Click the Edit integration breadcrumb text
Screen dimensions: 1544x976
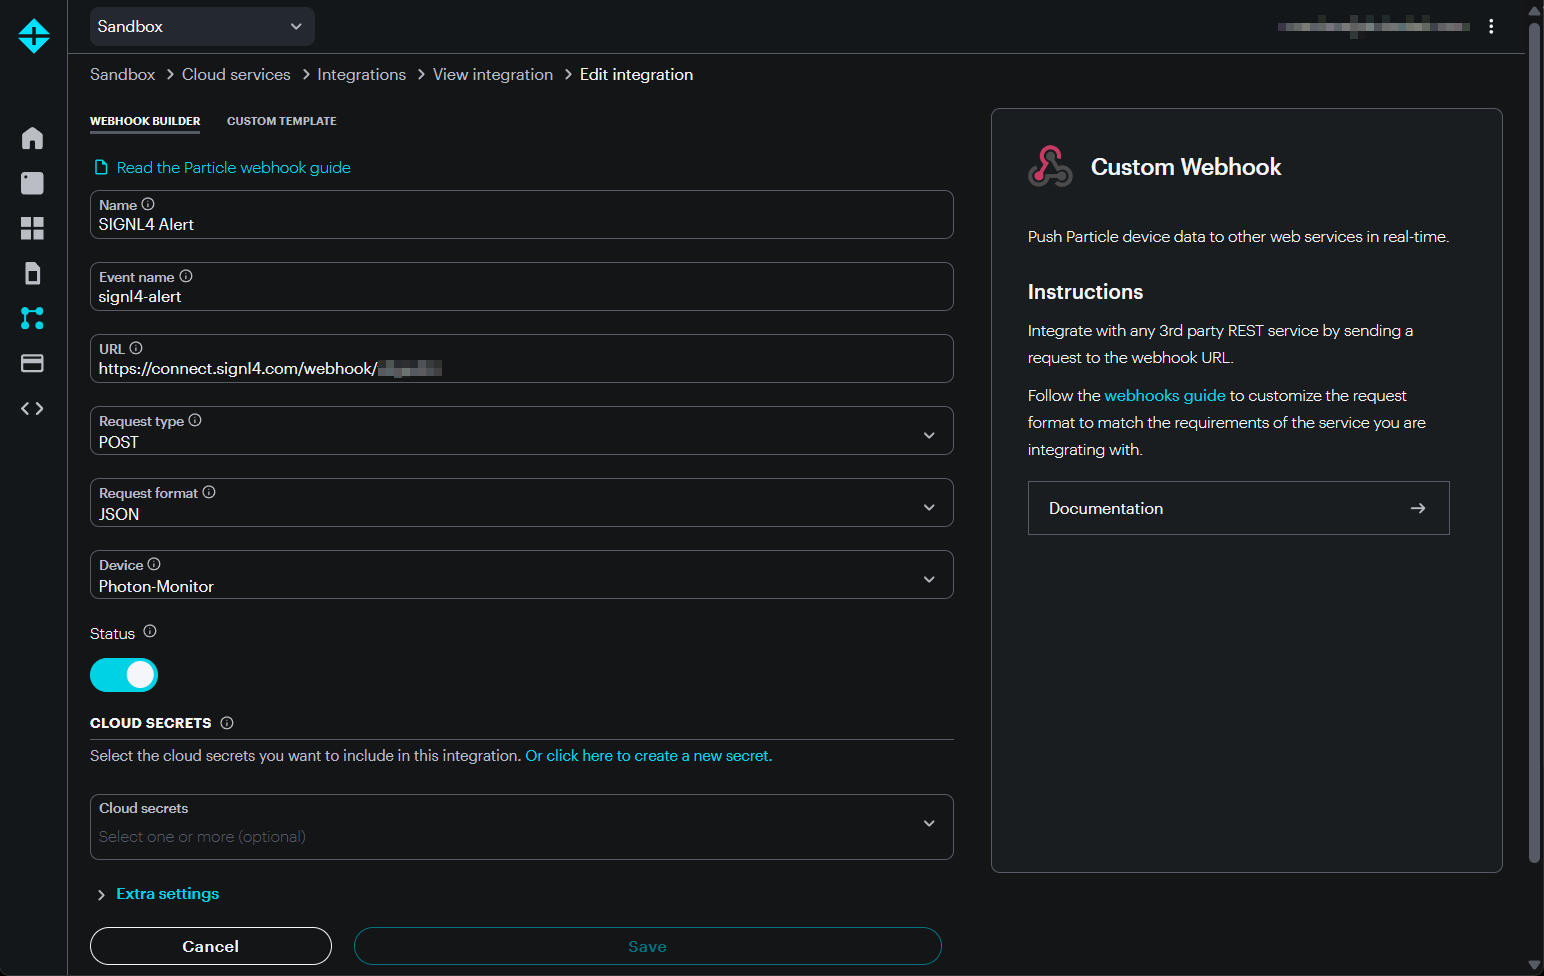[636, 75]
